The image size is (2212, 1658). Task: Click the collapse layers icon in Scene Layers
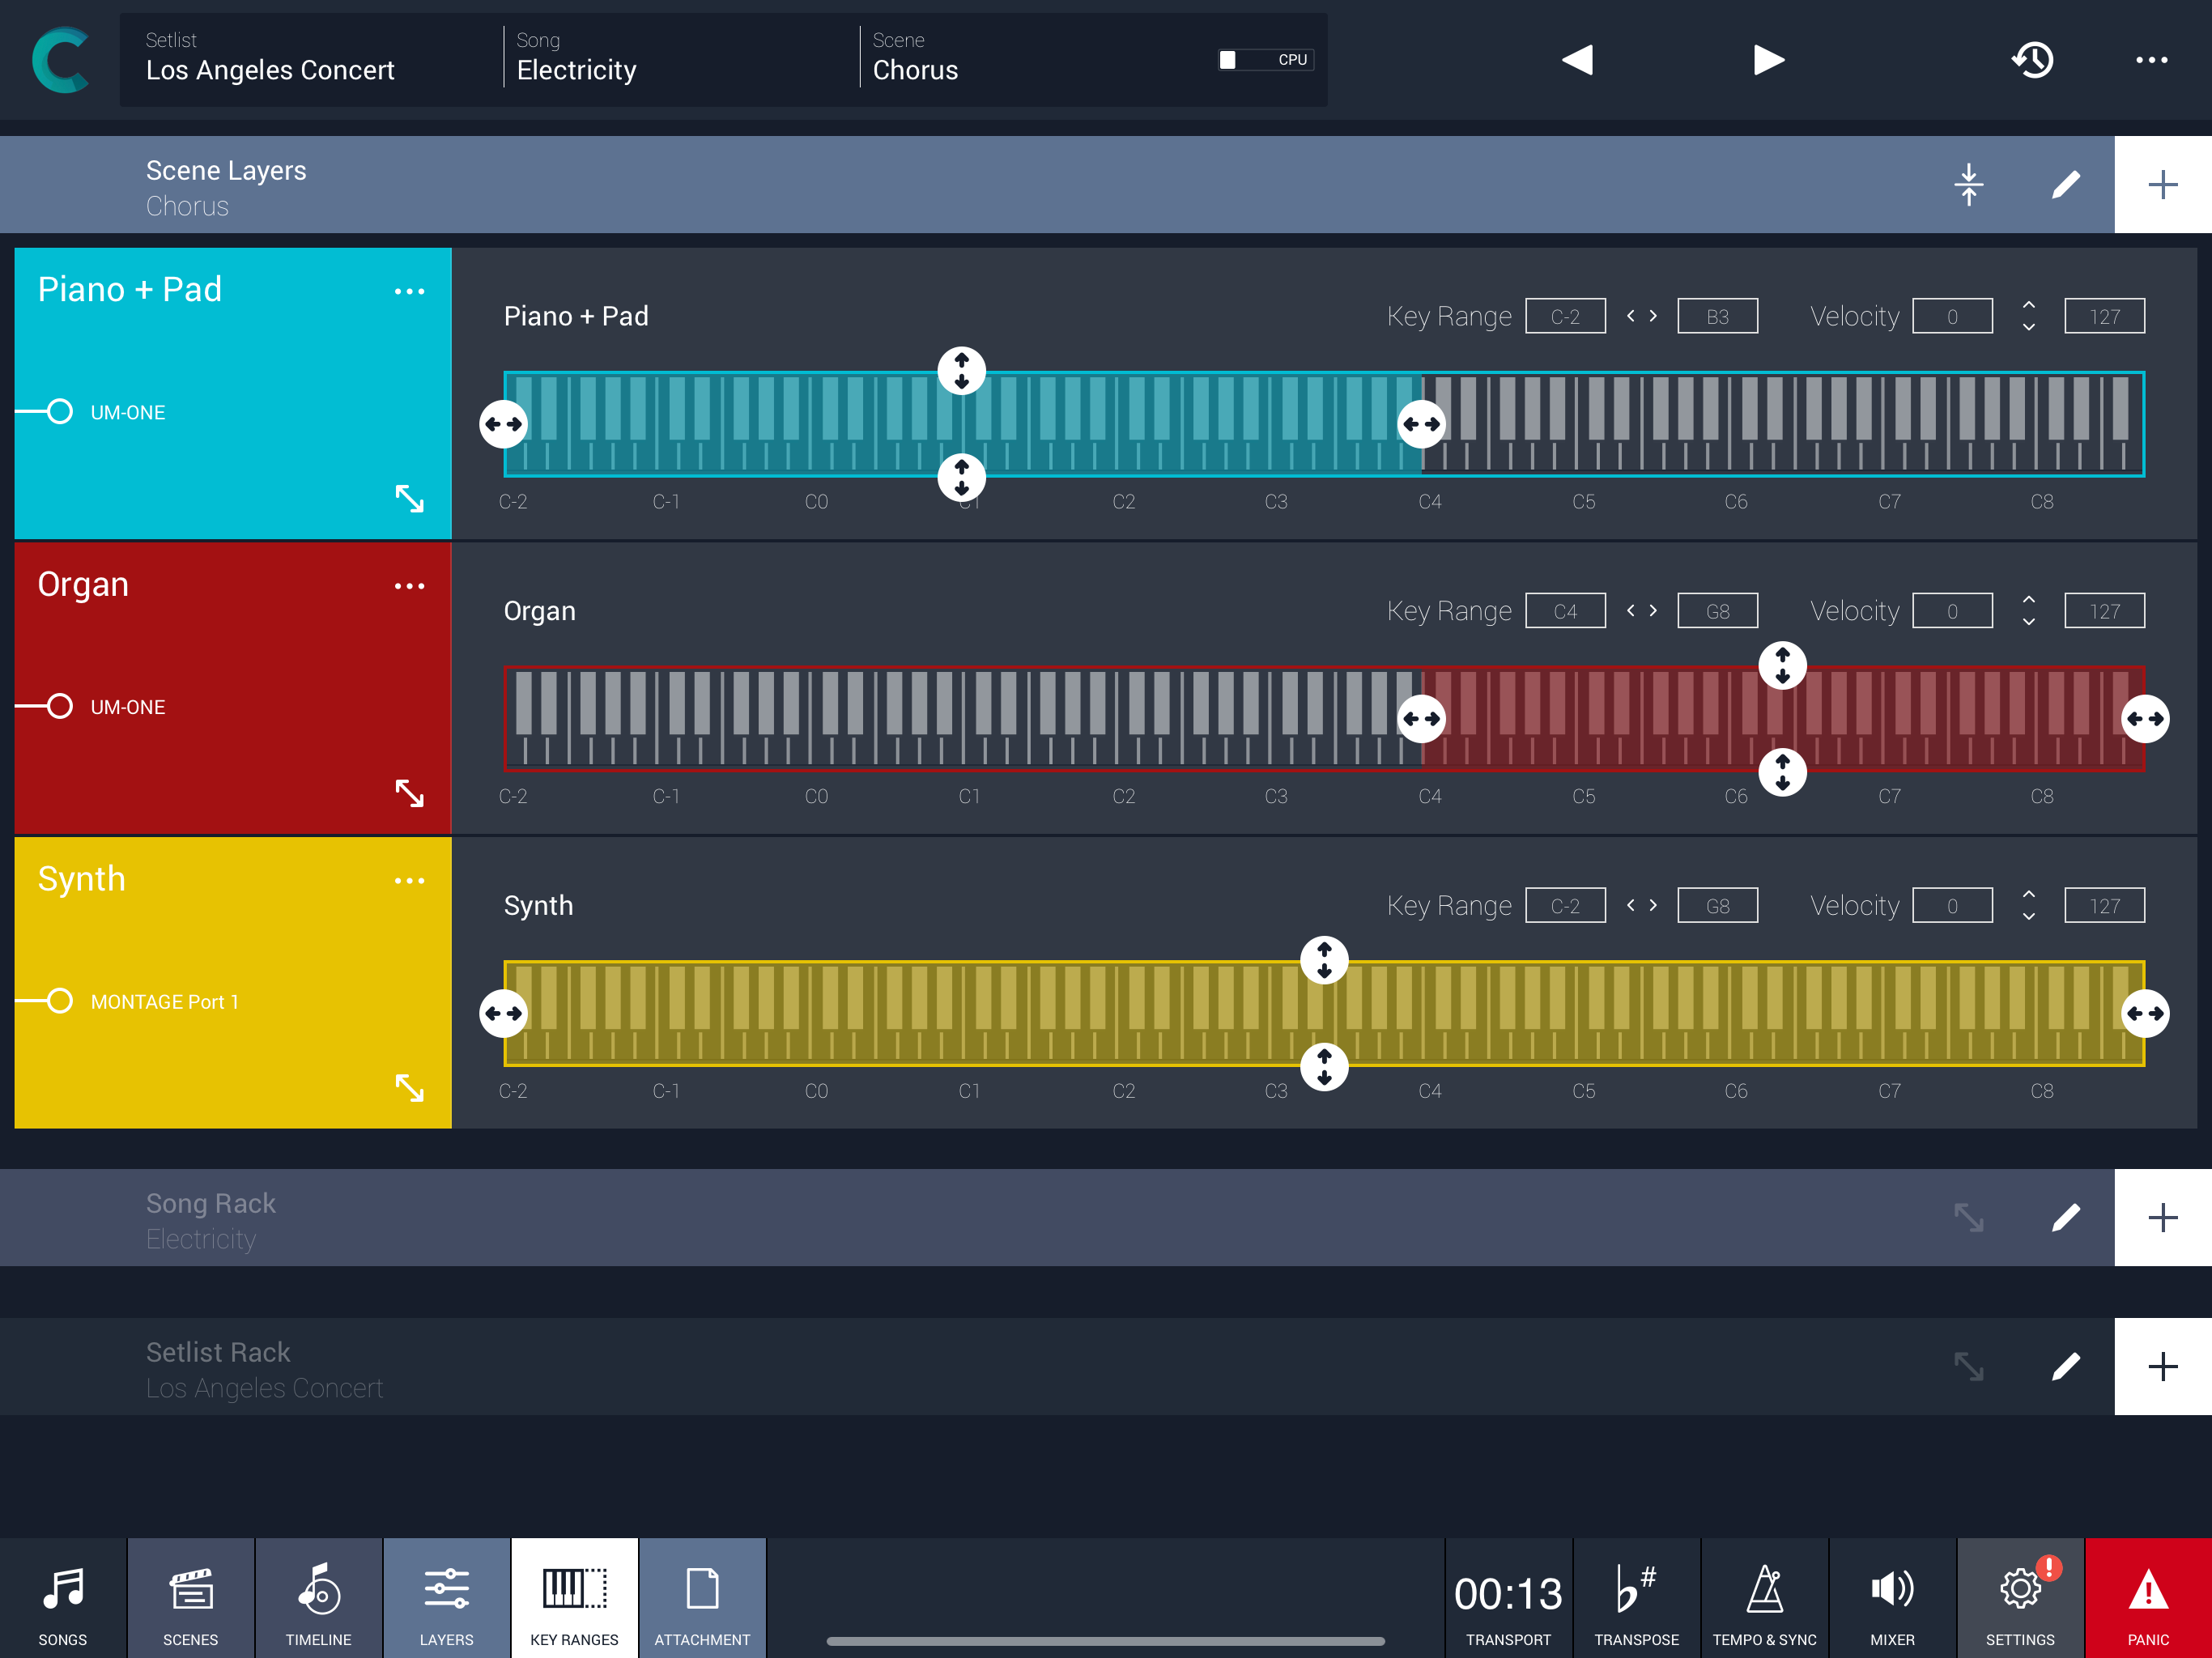coord(1968,185)
